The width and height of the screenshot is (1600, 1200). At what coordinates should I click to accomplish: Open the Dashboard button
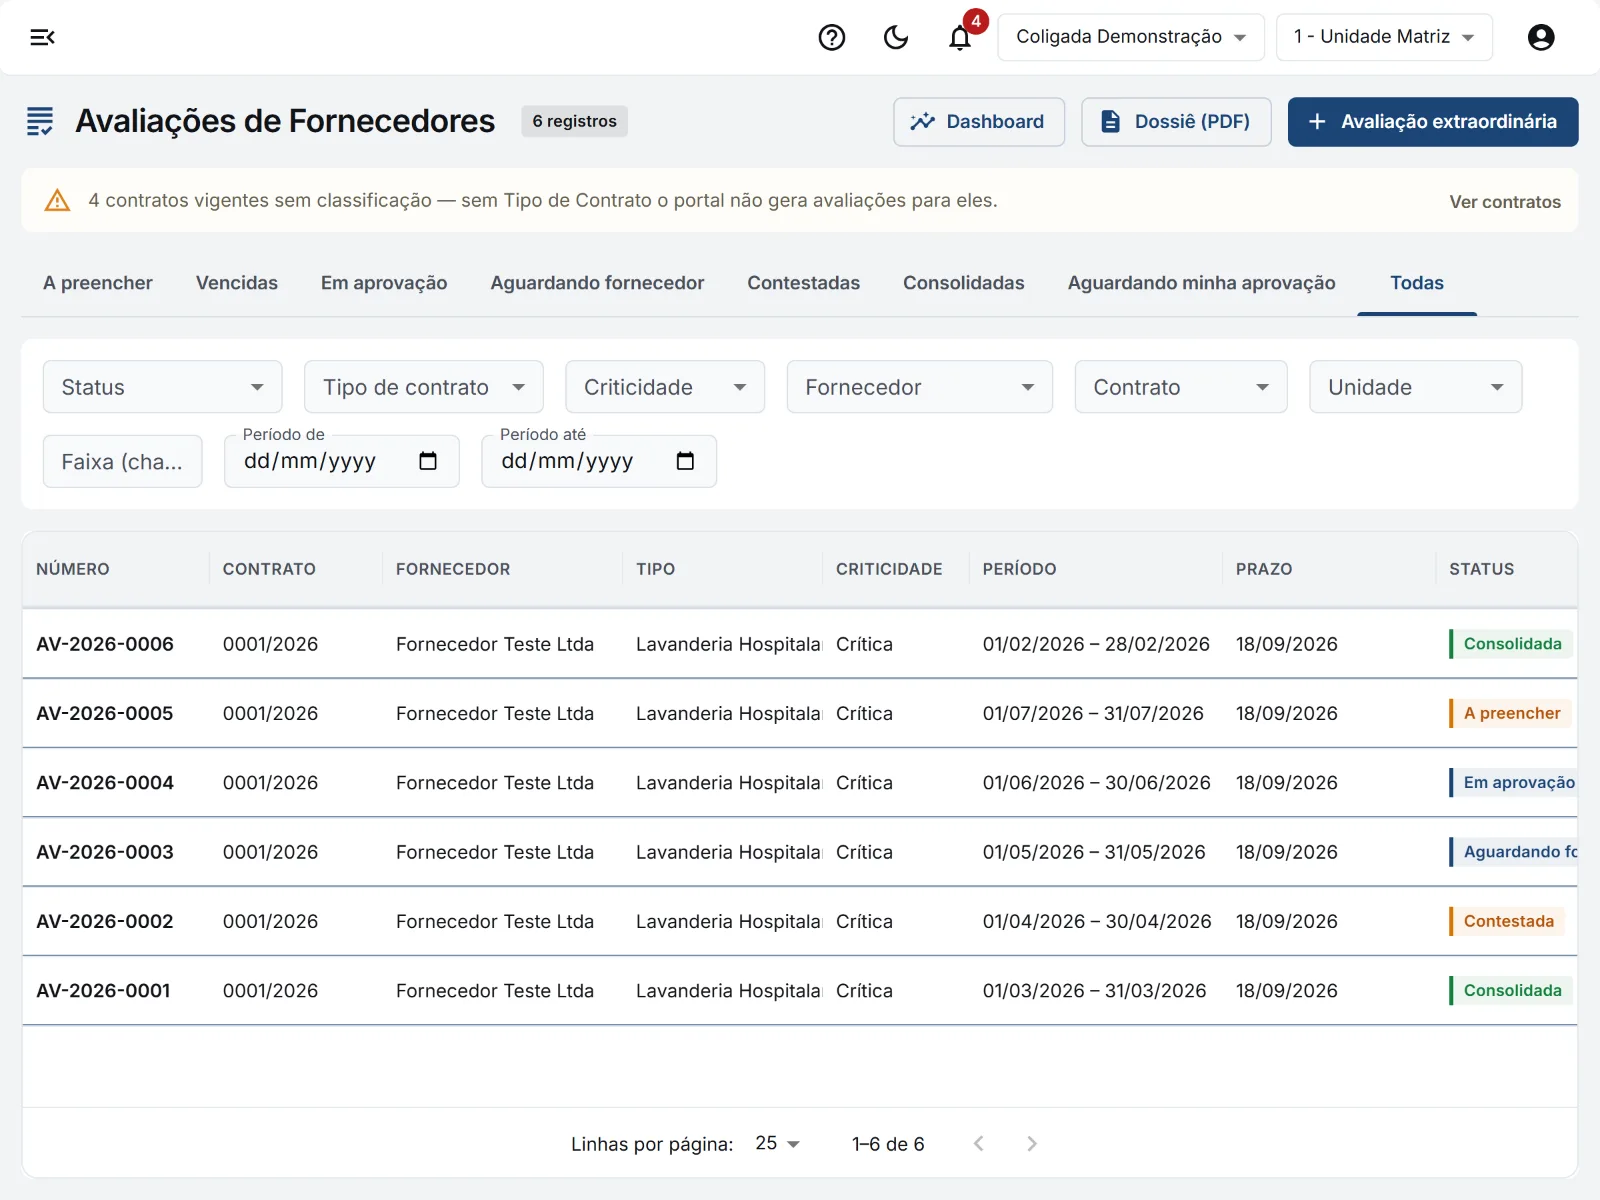tap(979, 122)
